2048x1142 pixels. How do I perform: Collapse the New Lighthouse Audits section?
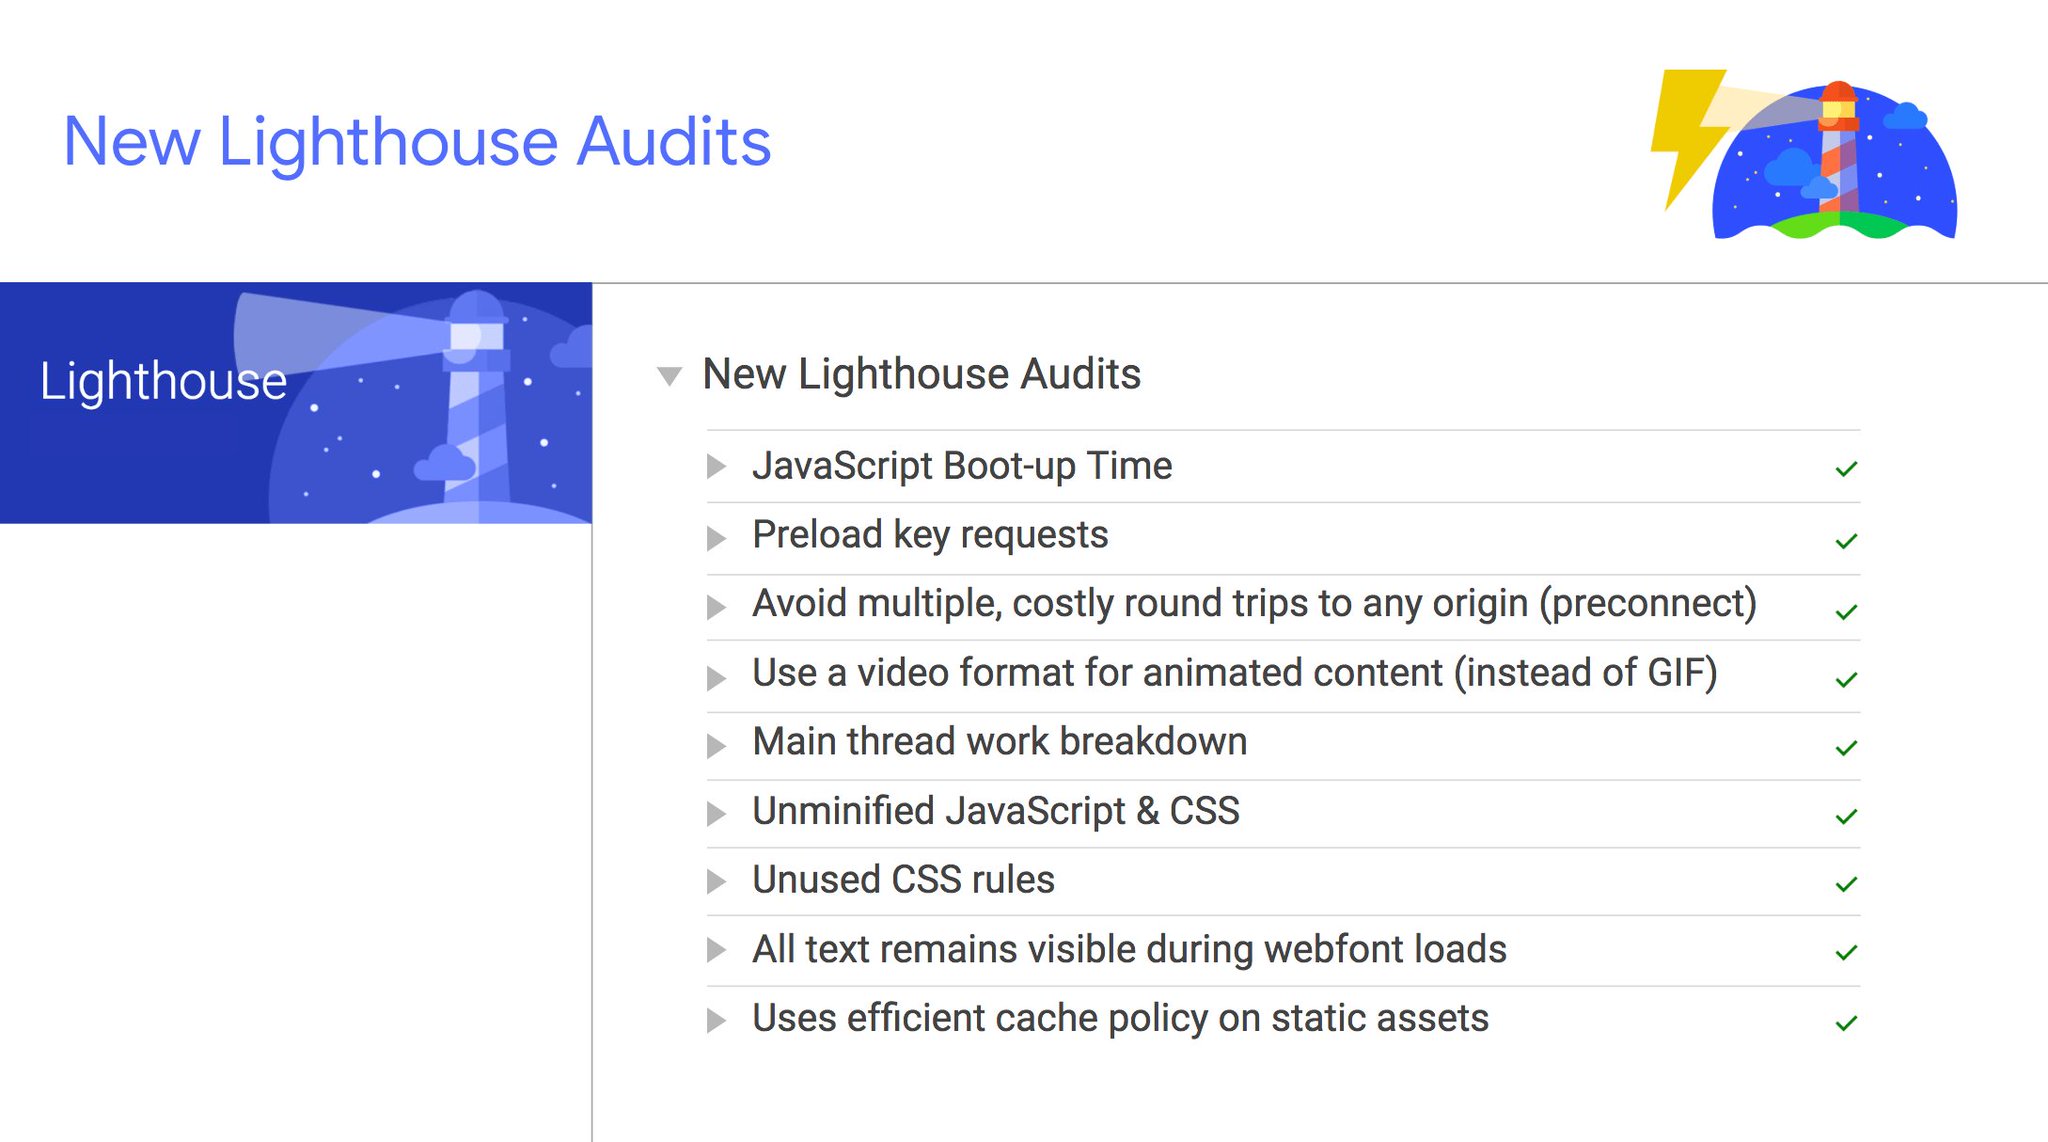(669, 376)
